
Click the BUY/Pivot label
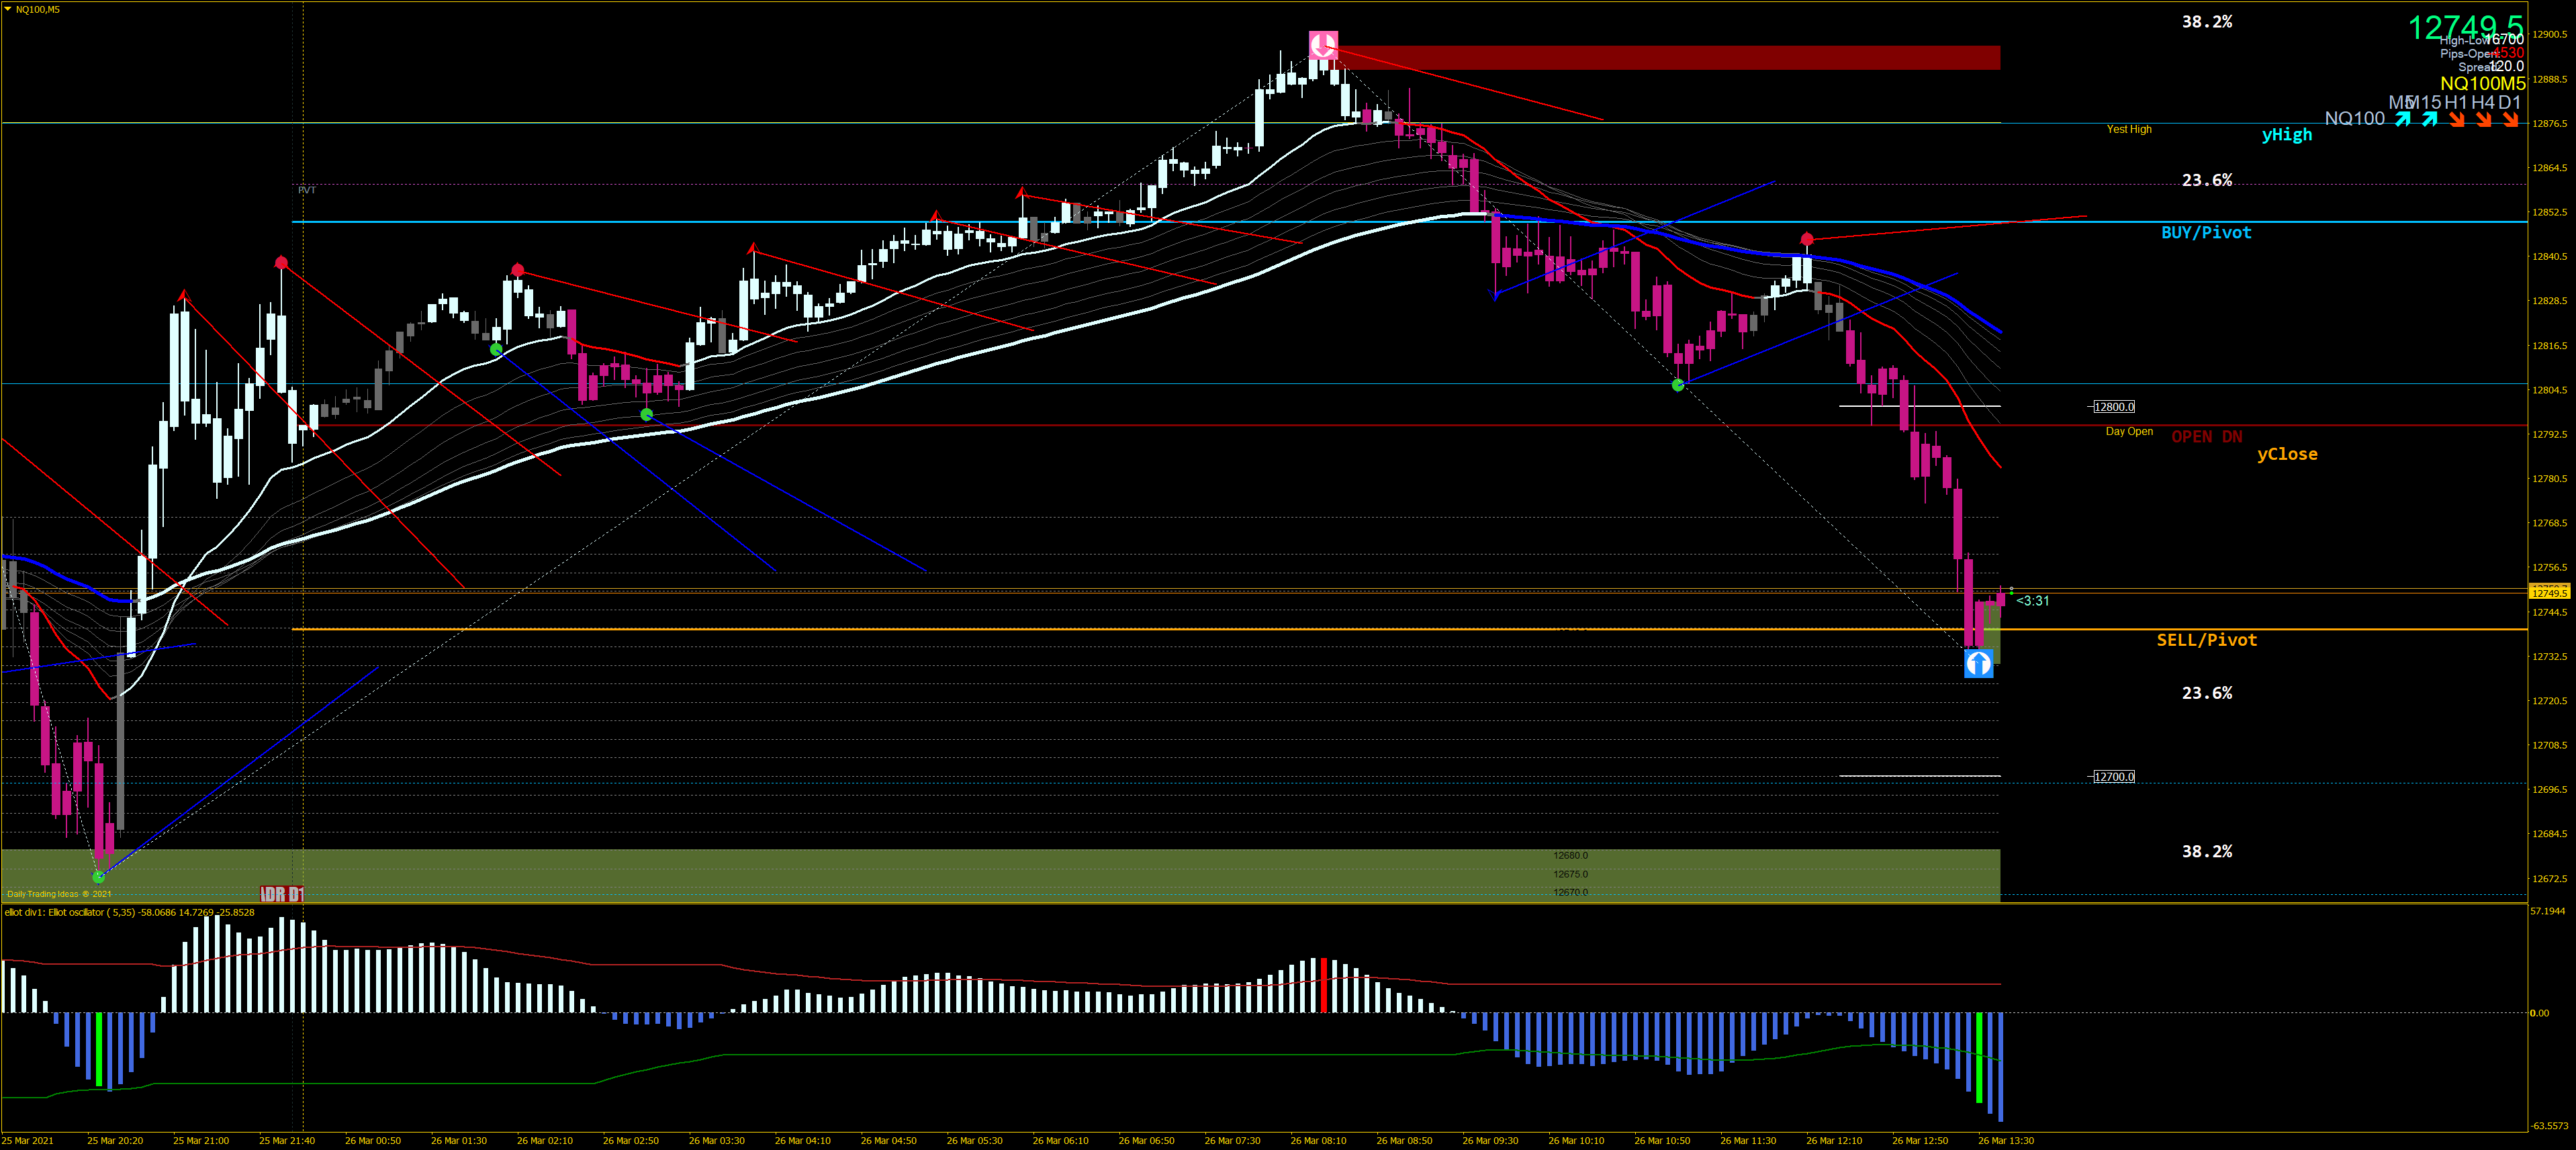[x=2206, y=232]
